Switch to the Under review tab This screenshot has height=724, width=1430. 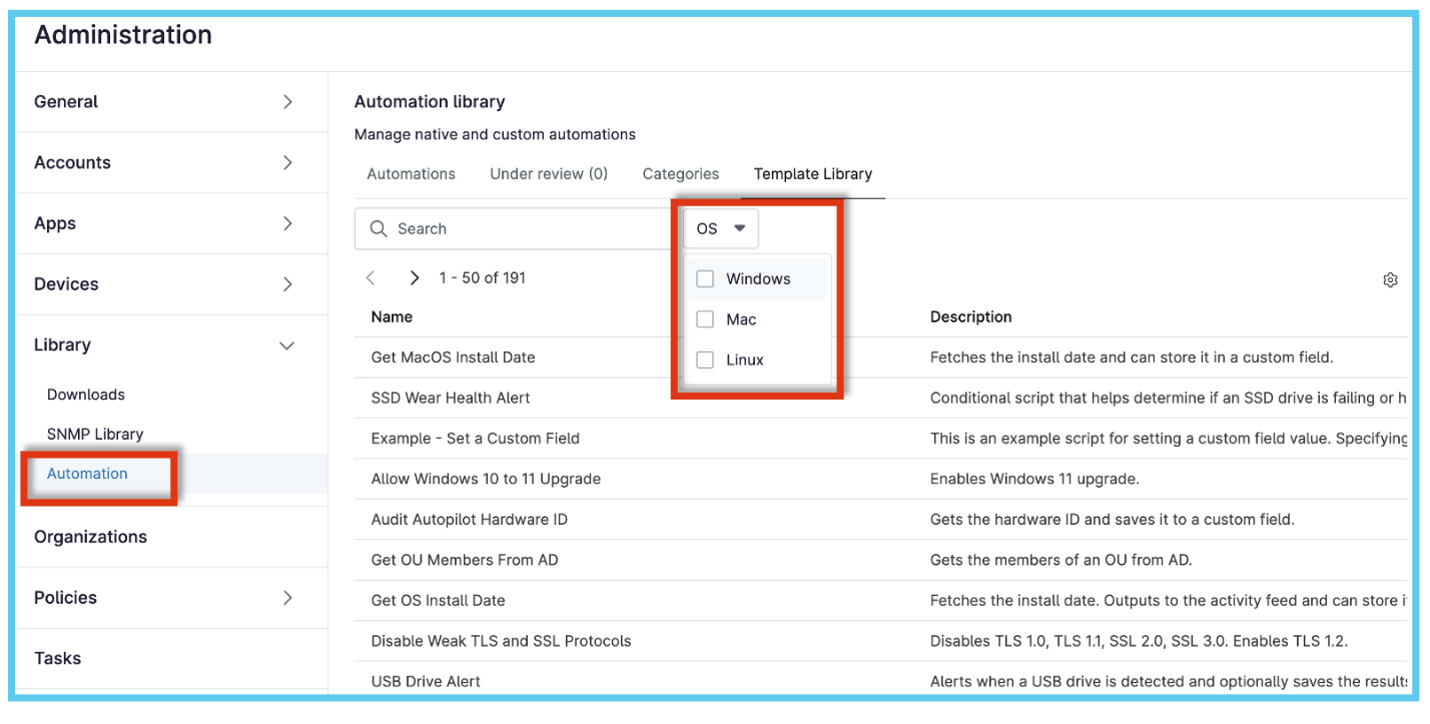(548, 173)
